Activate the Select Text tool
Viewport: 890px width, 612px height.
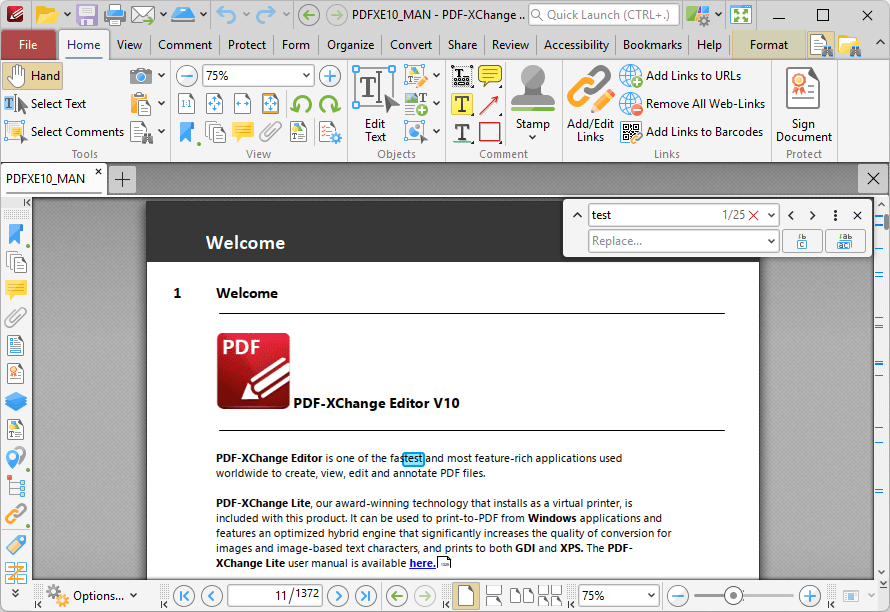point(45,104)
